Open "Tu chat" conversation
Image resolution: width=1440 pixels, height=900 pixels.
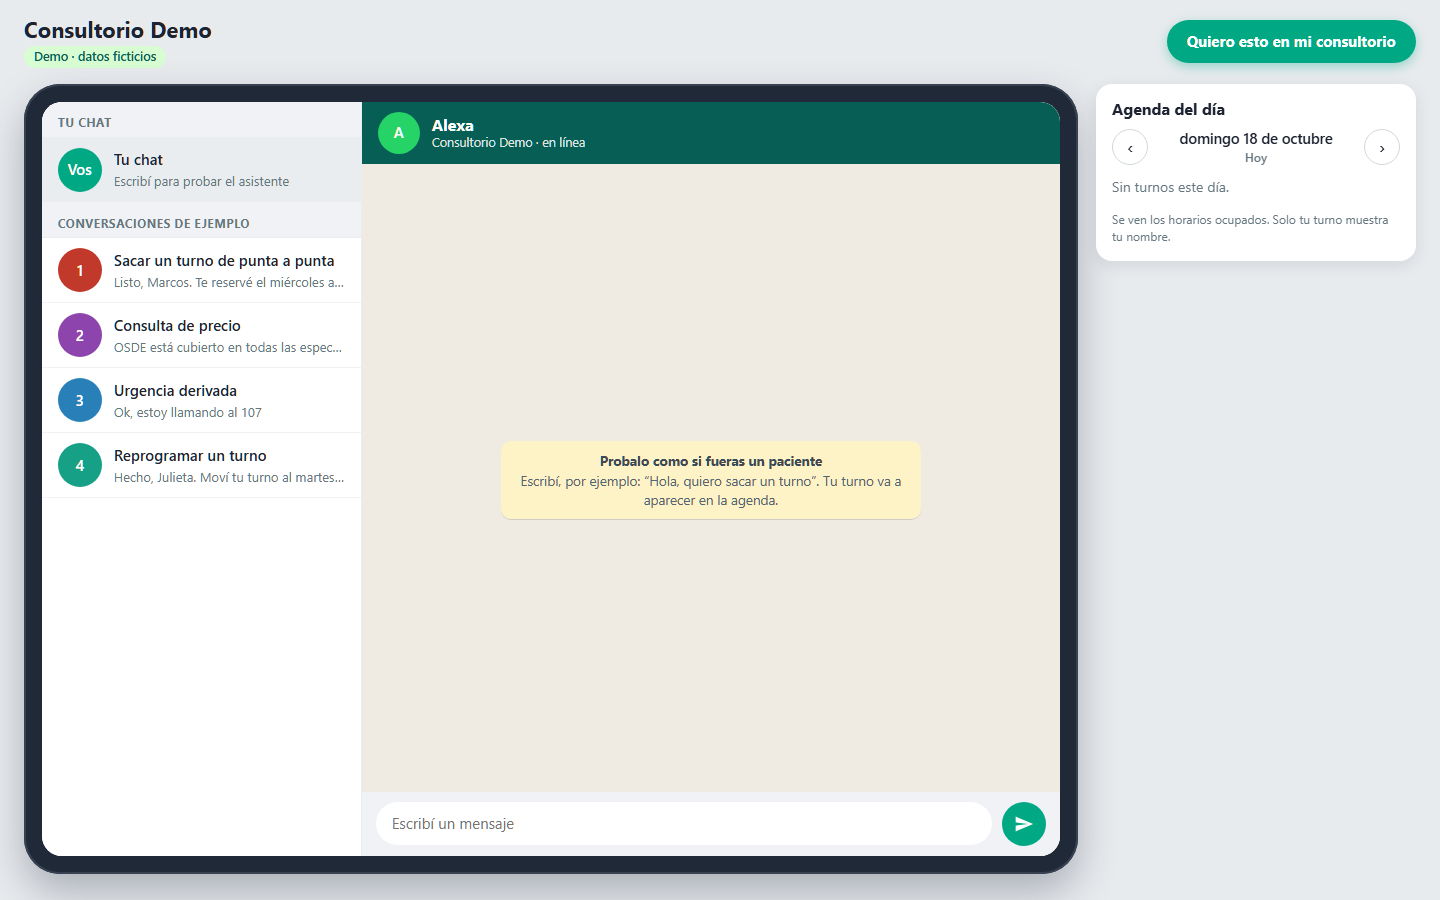(201, 170)
